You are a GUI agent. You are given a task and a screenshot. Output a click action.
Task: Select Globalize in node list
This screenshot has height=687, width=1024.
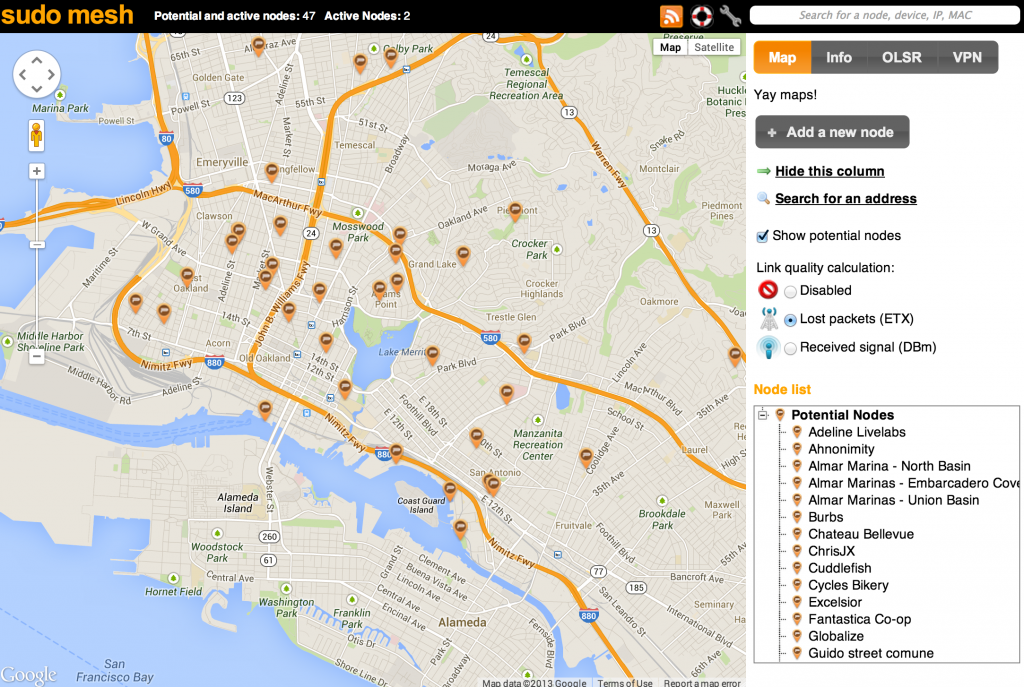point(836,636)
